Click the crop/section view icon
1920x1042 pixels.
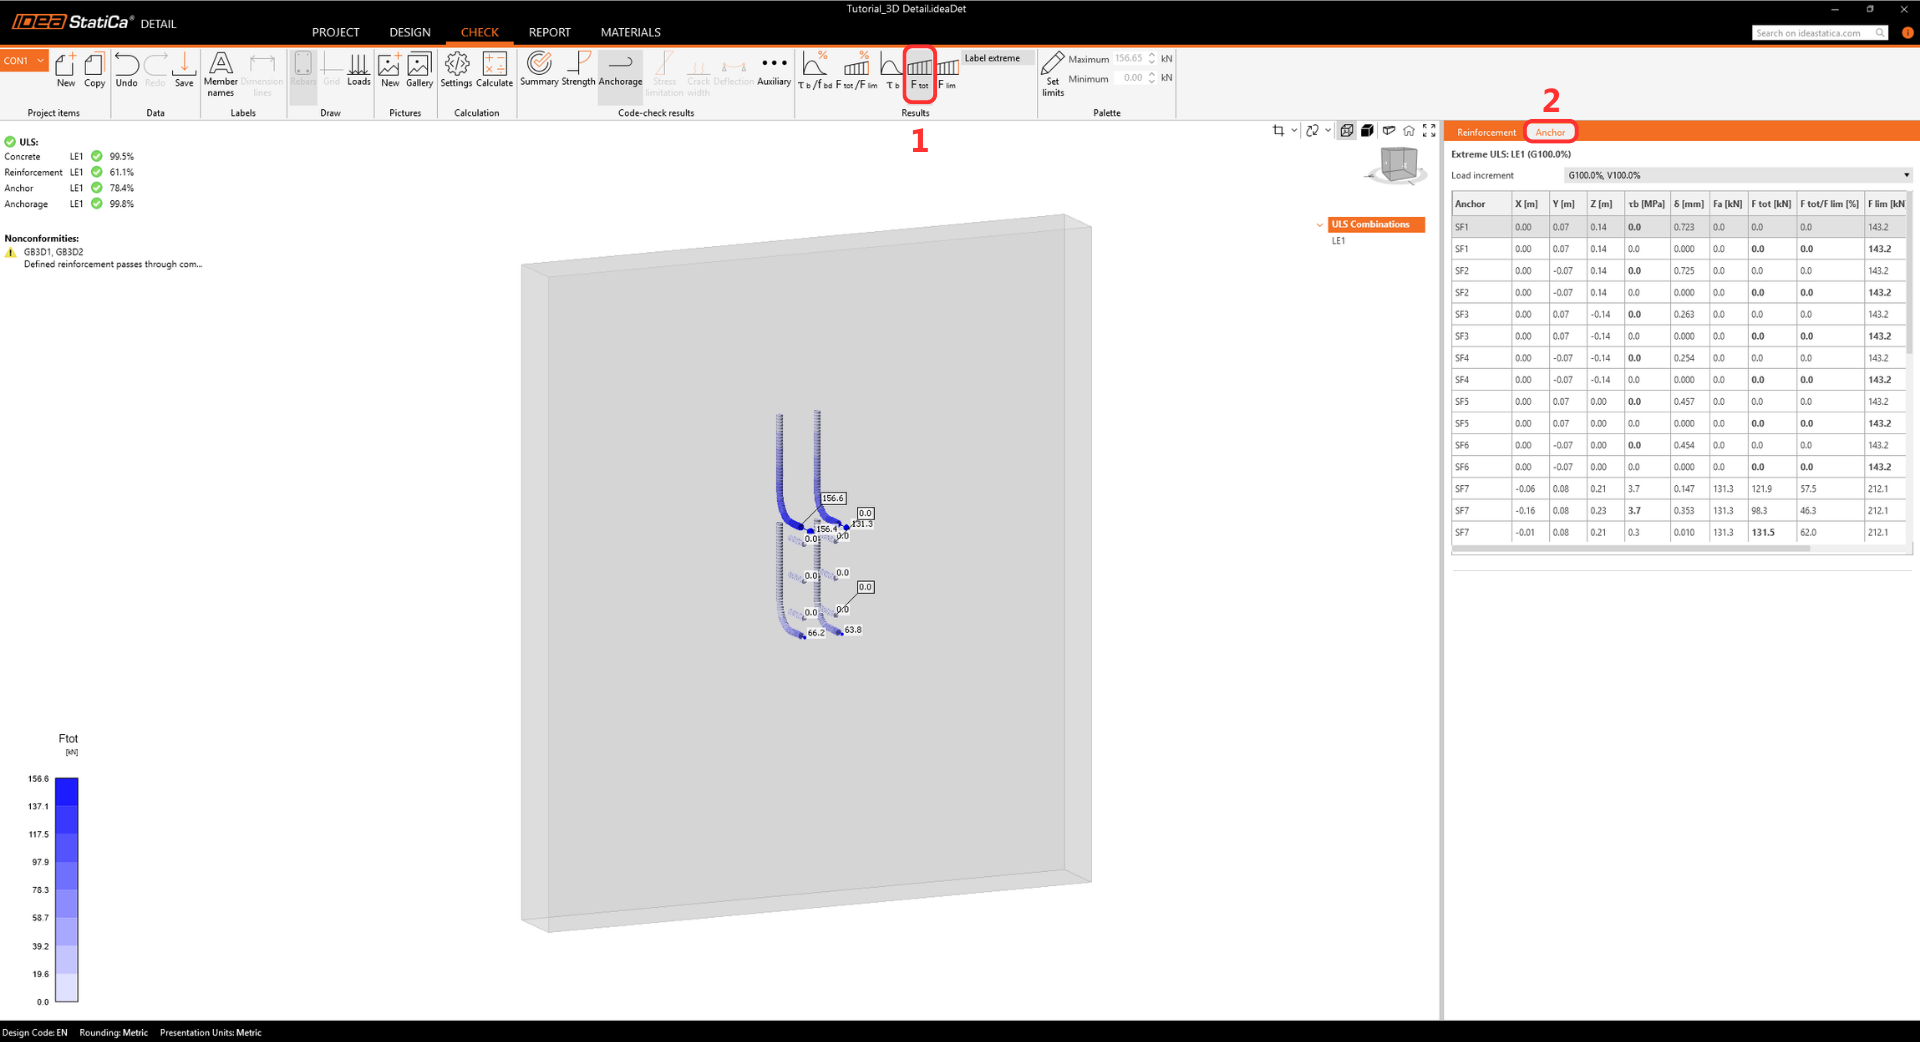[x=1278, y=131]
